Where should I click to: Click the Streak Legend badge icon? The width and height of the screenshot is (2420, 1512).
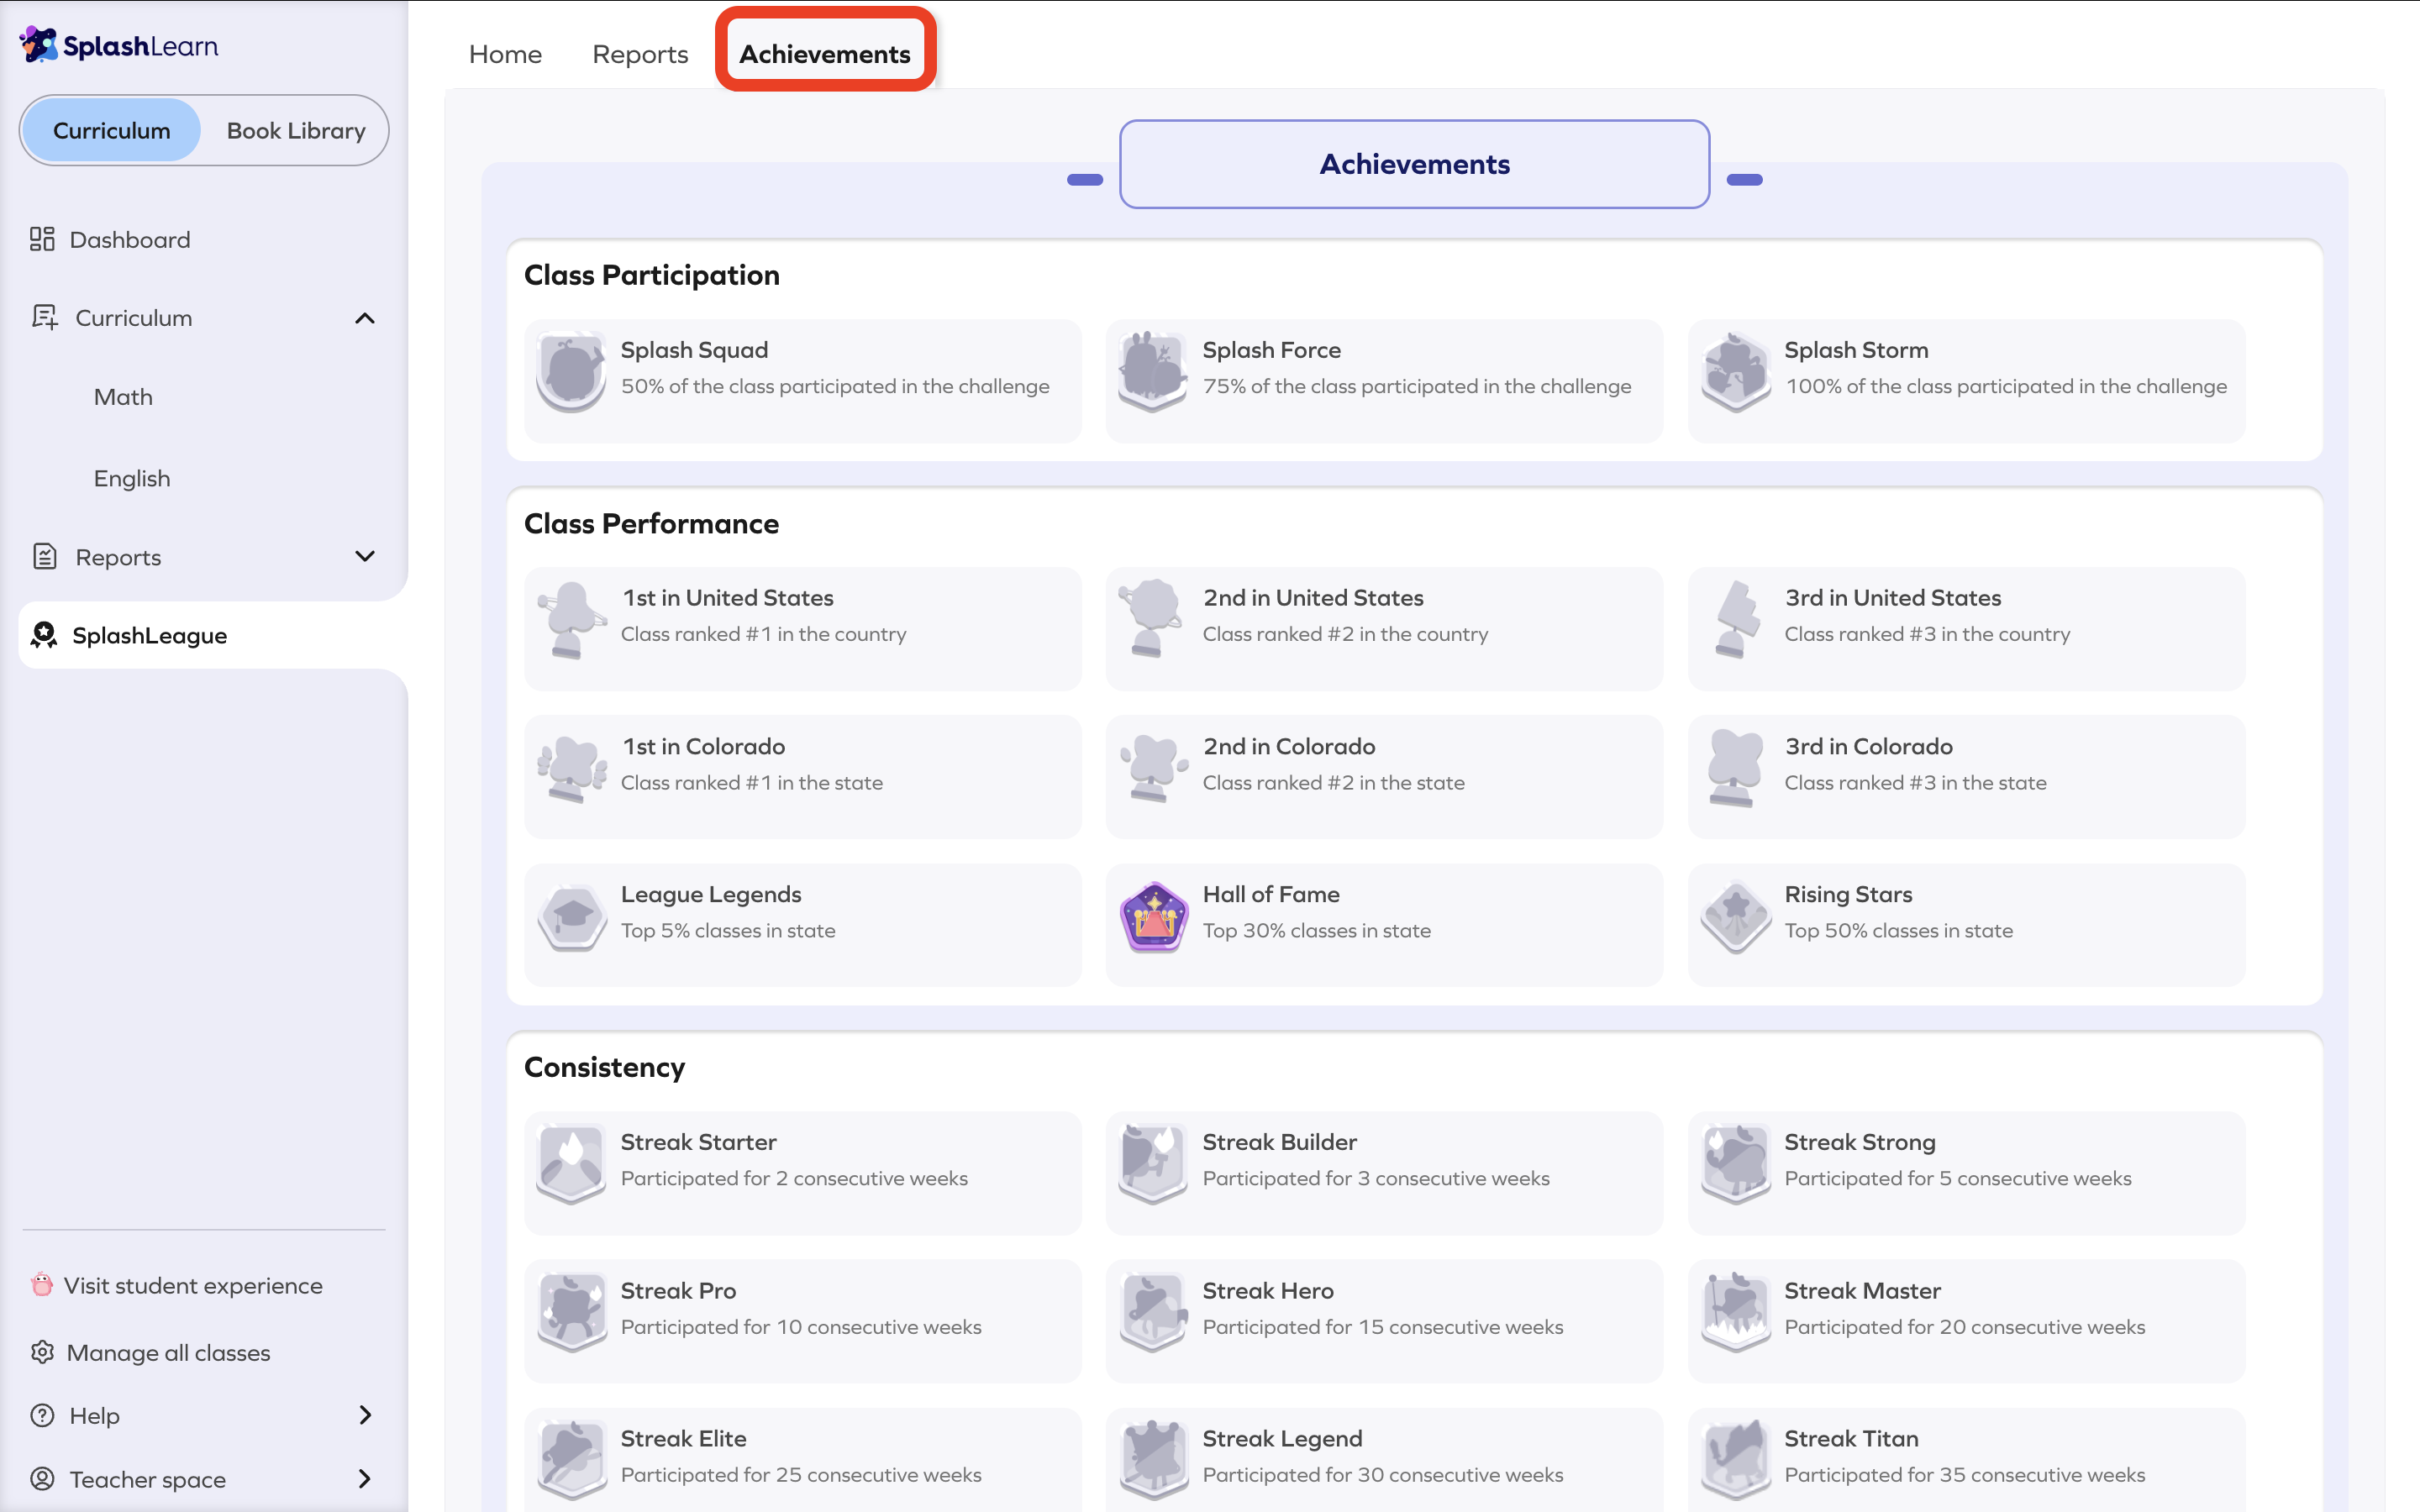point(1153,1461)
